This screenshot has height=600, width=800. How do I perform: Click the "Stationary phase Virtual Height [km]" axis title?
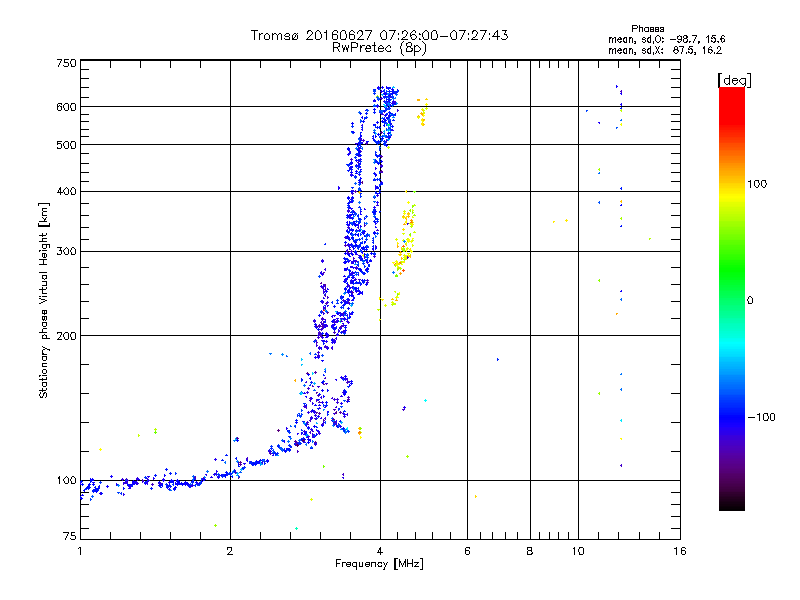[x=43, y=300]
